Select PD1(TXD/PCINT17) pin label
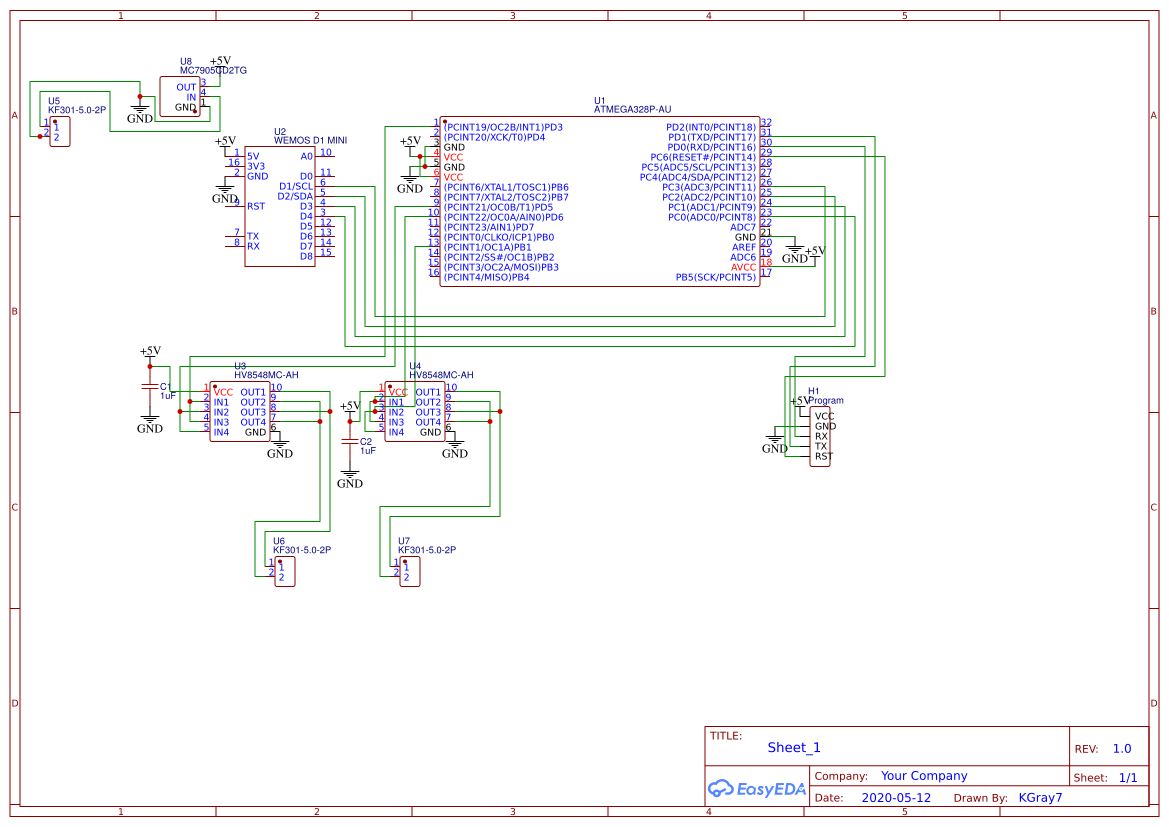 click(x=711, y=137)
